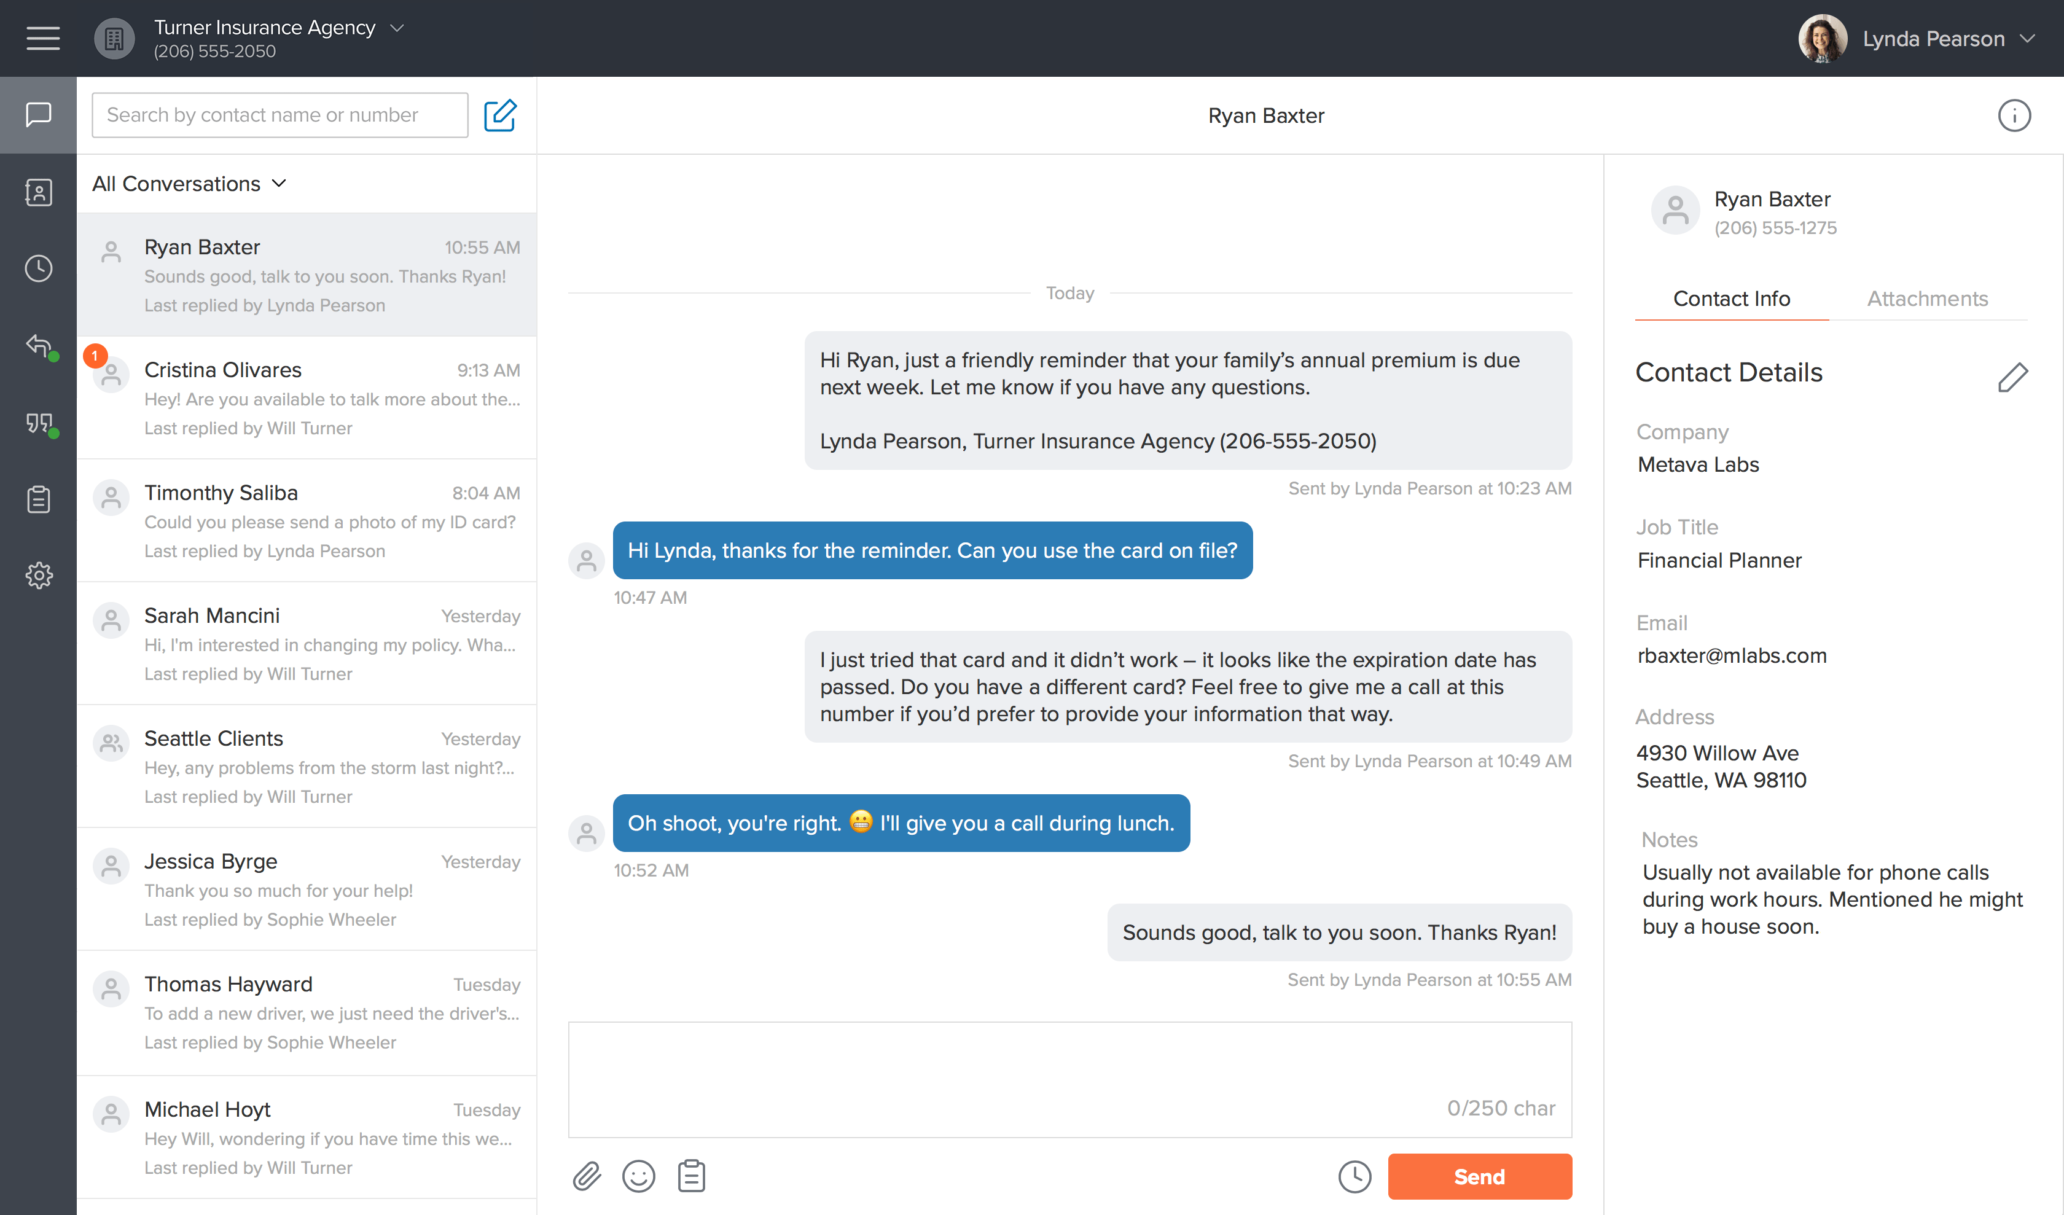Select the Contact Info tab
This screenshot has height=1215, width=2064.
click(1731, 299)
